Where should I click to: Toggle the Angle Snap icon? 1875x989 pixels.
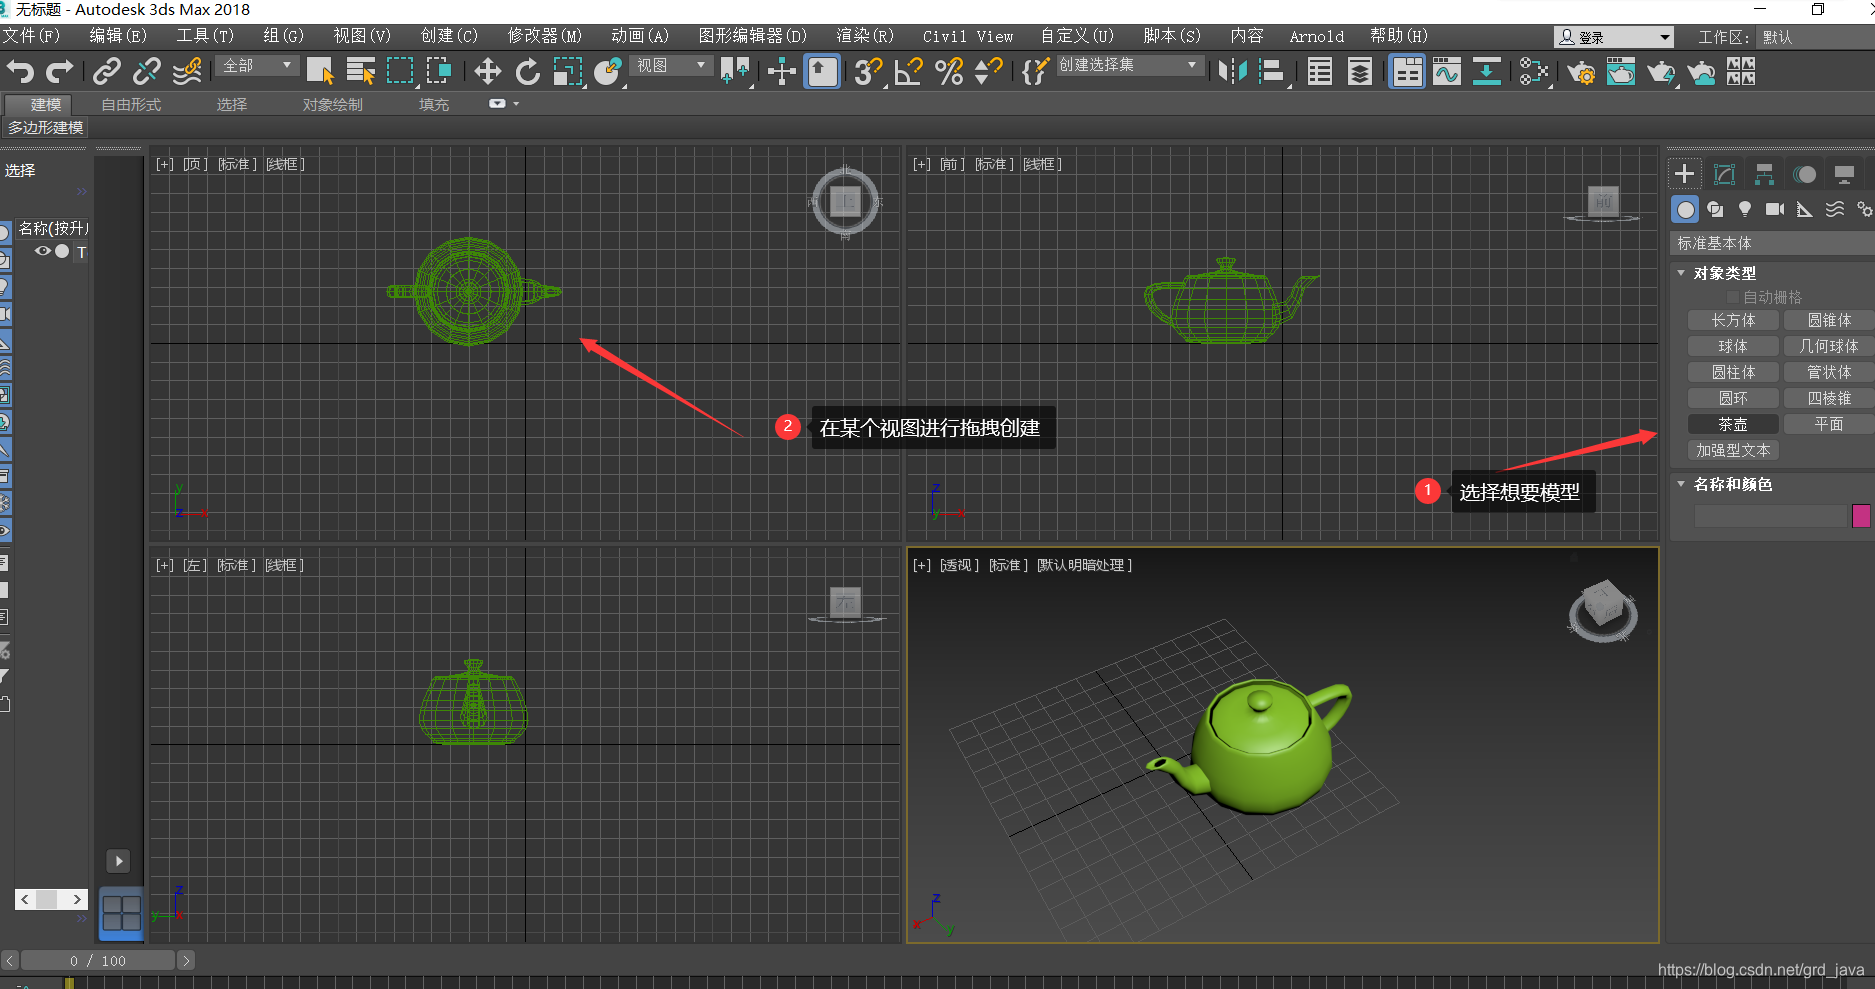pos(908,72)
